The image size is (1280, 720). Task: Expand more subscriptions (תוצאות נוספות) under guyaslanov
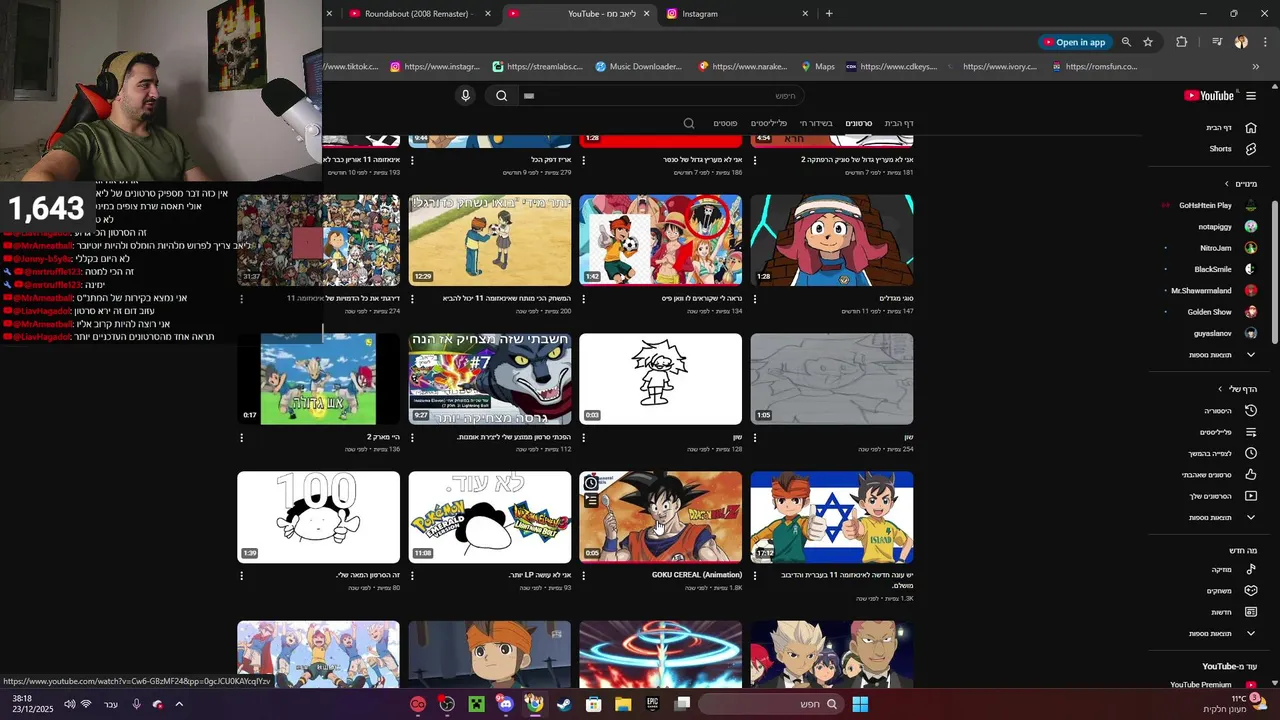1222,355
